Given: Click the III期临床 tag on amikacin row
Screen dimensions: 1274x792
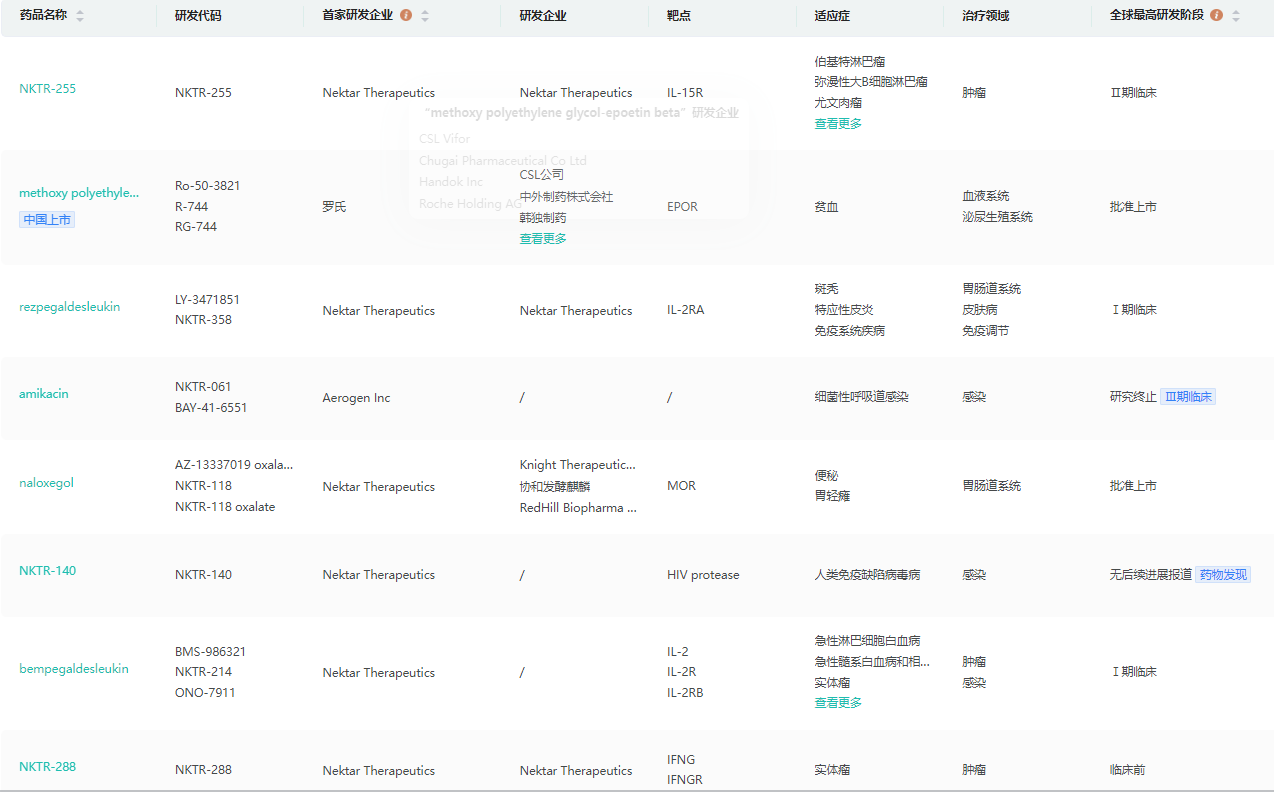Looking at the screenshot, I should (x=1188, y=397).
